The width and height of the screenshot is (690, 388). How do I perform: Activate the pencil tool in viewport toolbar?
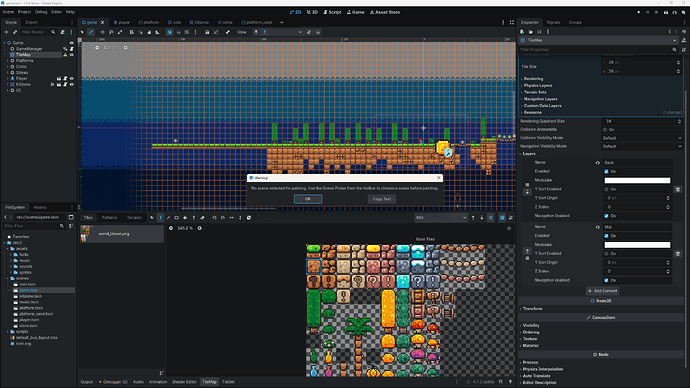pos(91,32)
